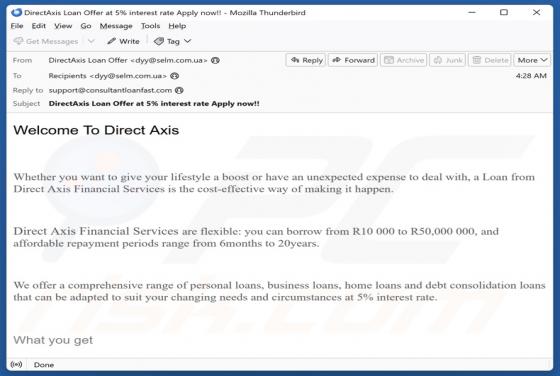This screenshot has width=560, height=376.
Task: Open the Go menu
Action: point(86,26)
